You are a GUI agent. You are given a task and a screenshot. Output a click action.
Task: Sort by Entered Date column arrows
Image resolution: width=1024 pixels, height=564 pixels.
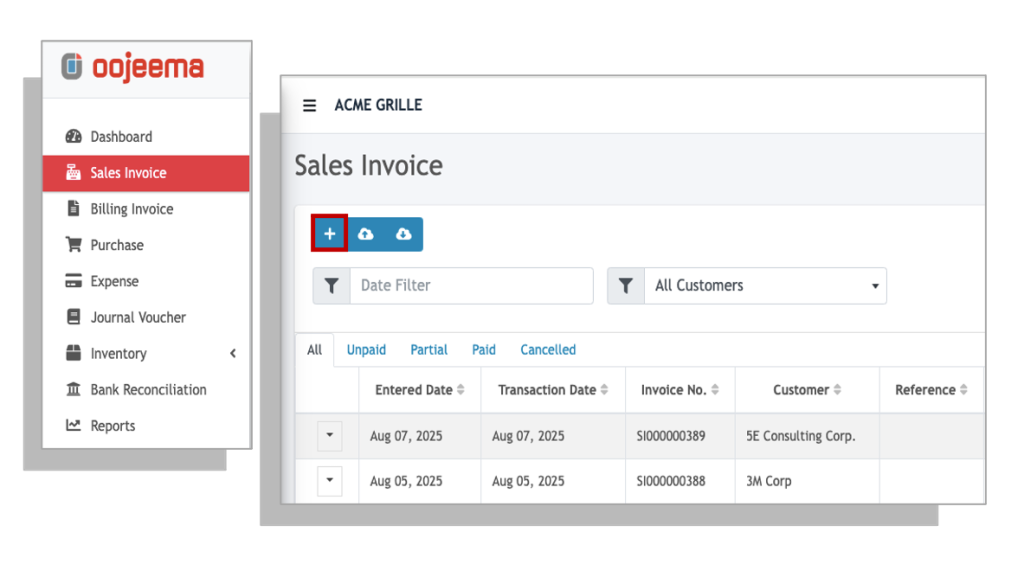pos(461,390)
